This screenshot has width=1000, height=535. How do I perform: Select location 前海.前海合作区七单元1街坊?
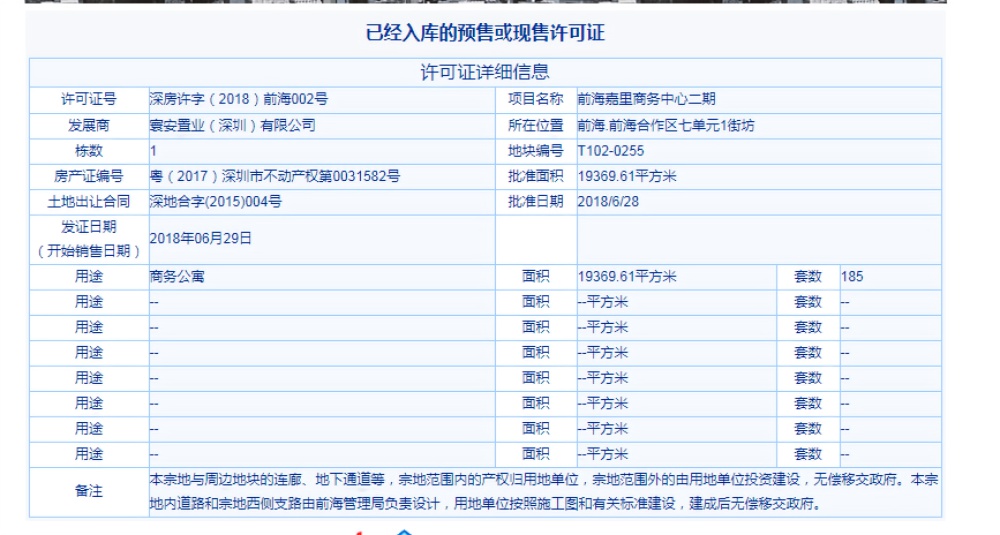666,126
